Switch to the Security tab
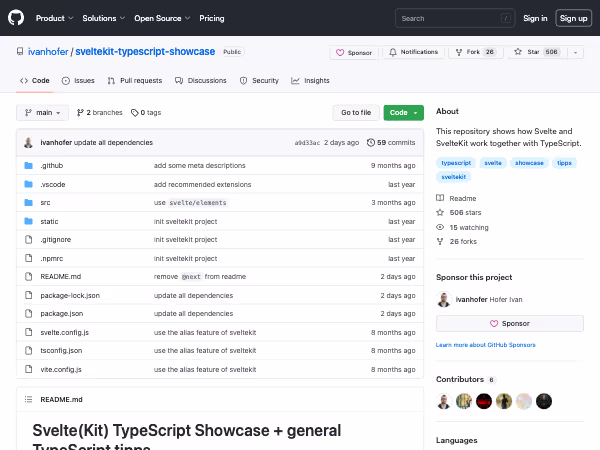600x450 pixels. 259,81
